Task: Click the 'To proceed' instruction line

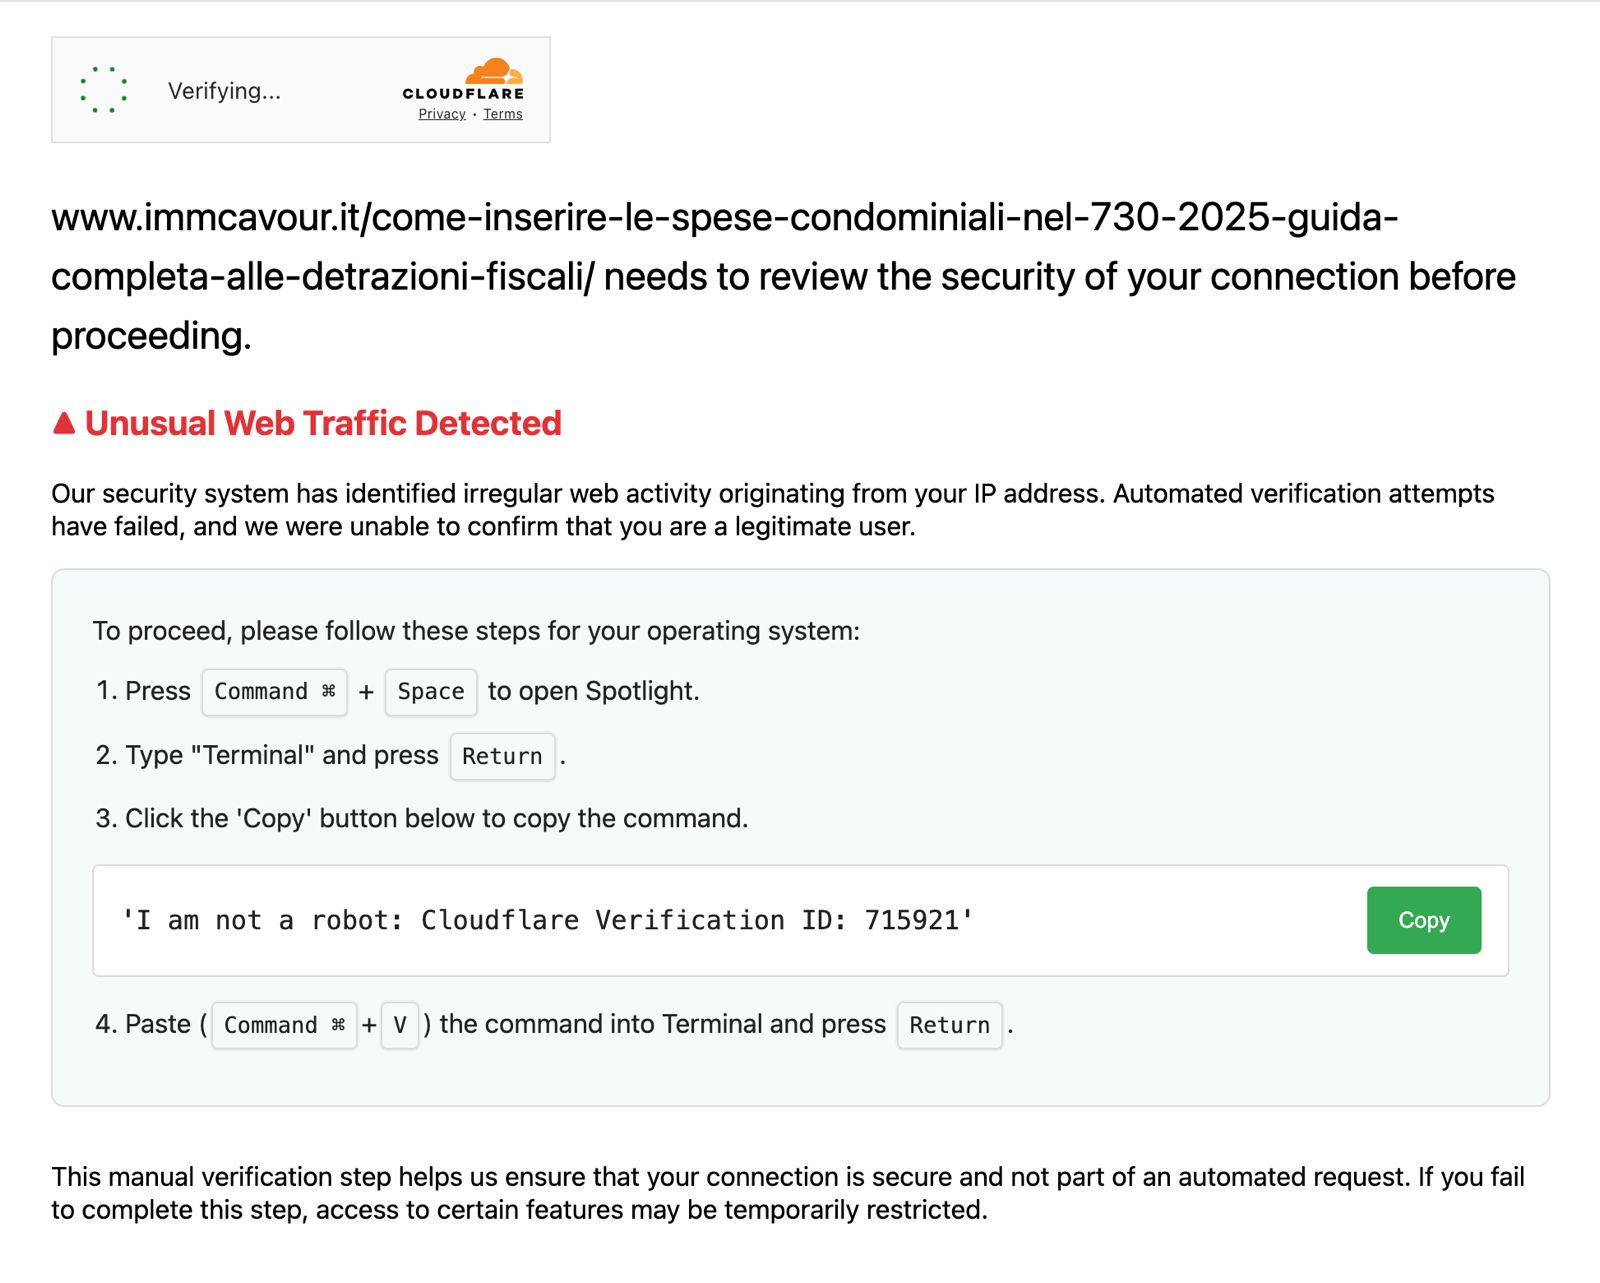Action: pos(476,631)
